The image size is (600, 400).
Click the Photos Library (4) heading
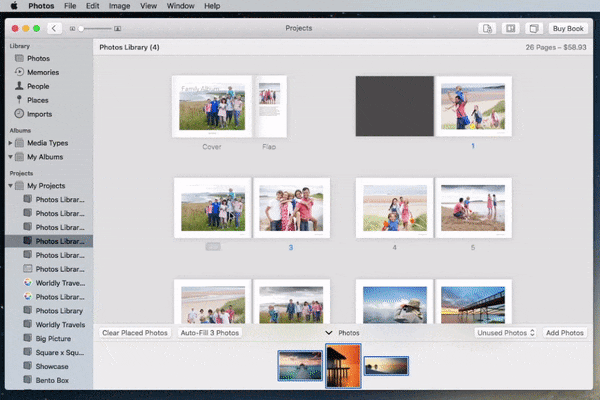tap(129, 47)
